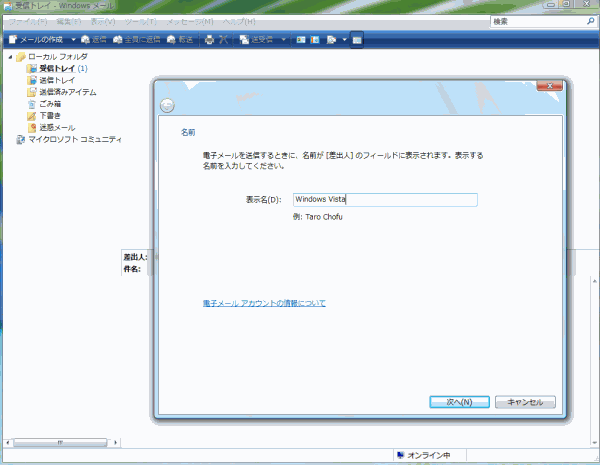Open the 電子メール アカウントの情報について link
This screenshot has height=465, width=600.
(x=263, y=303)
